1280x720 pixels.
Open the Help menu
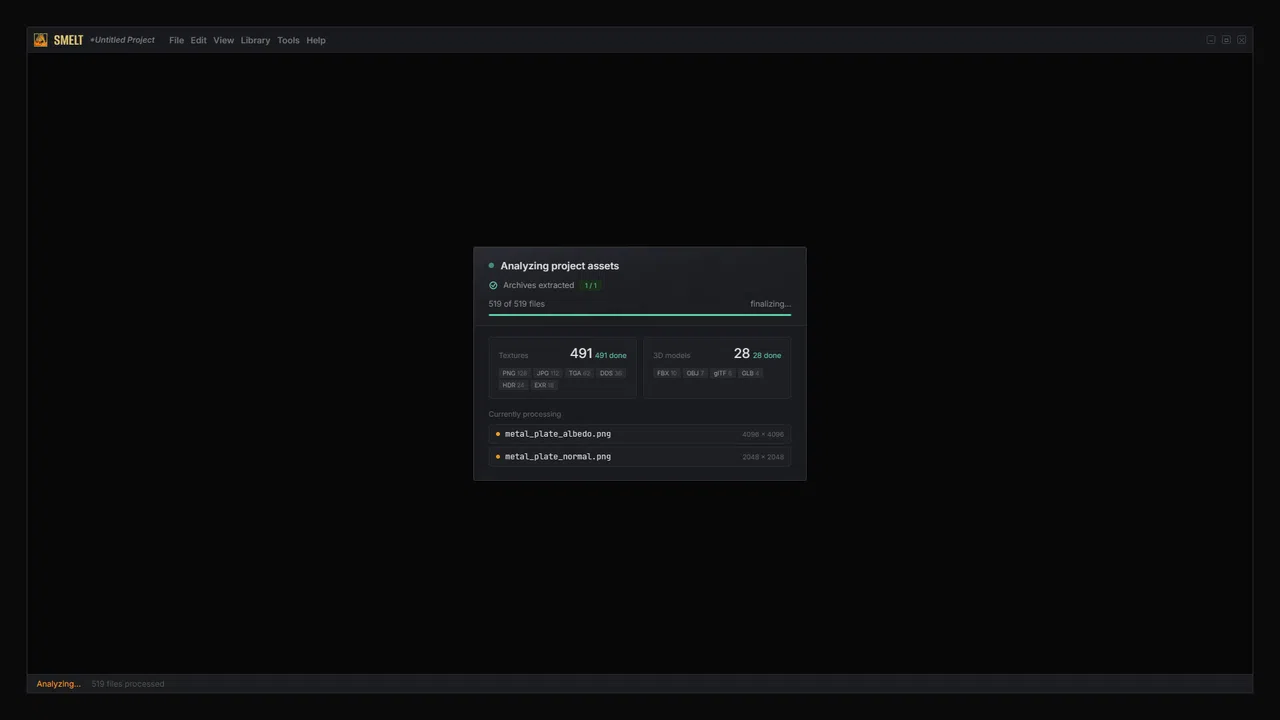tap(316, 40)
